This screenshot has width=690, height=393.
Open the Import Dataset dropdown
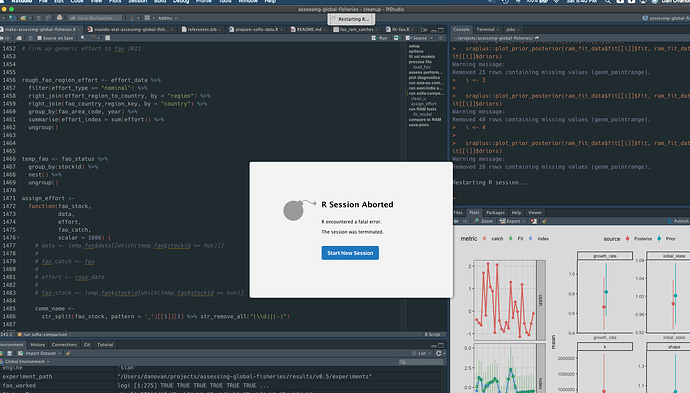click(x=39, y=353)
